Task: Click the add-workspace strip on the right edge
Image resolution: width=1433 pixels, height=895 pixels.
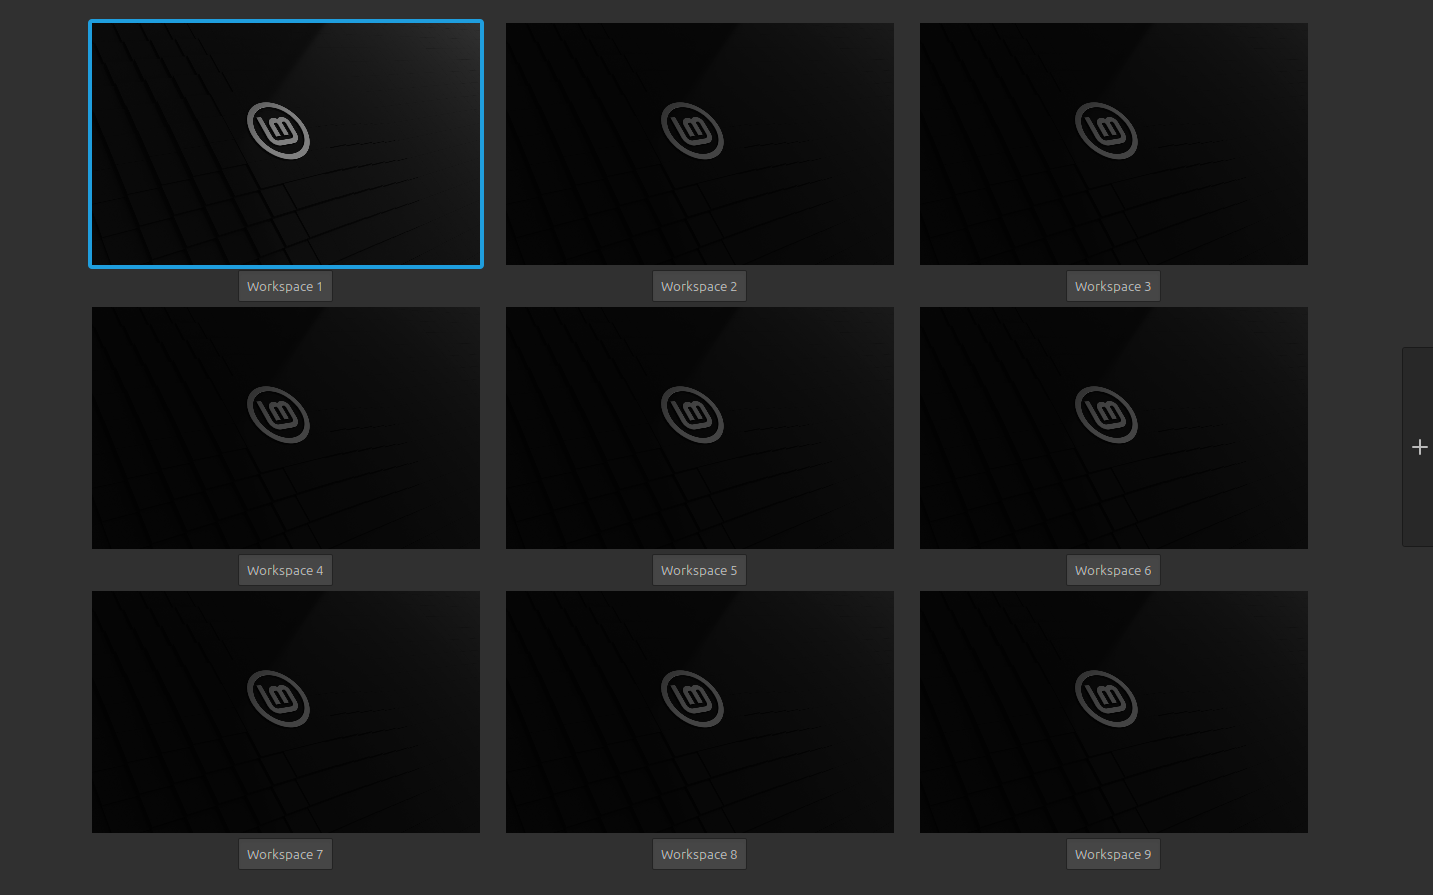Action: click(x=1420, y=447)
